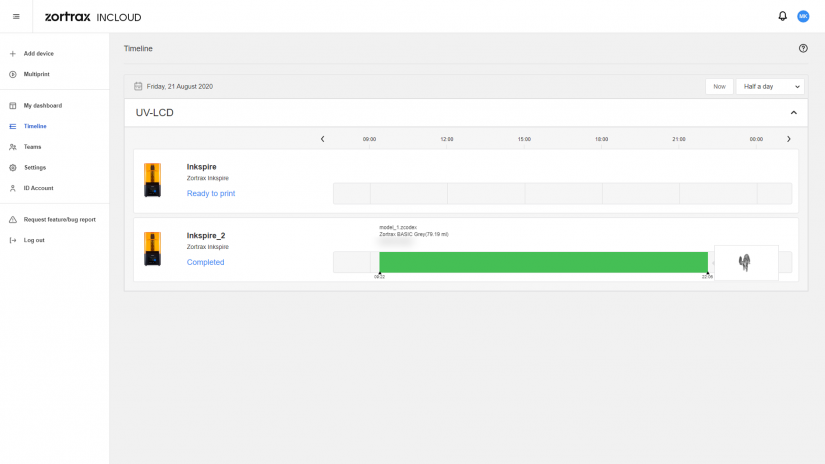
Task: Click the 00:00 time marker
Action: (x=756, y=139)
